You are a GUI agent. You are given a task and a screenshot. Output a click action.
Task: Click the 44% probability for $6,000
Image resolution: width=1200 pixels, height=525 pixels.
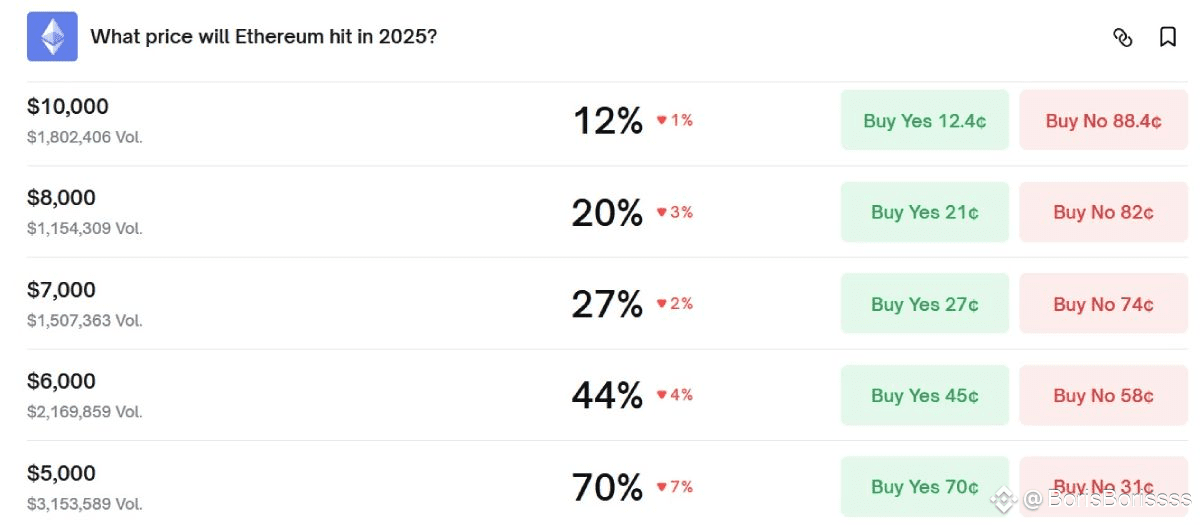tap(607, 396)
